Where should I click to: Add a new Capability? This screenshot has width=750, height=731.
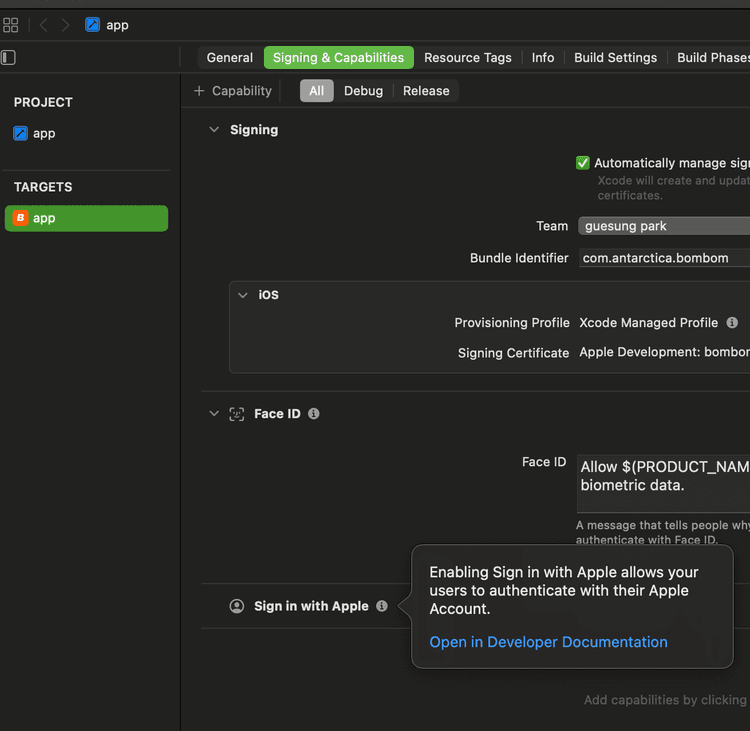[x=233, y=91]
